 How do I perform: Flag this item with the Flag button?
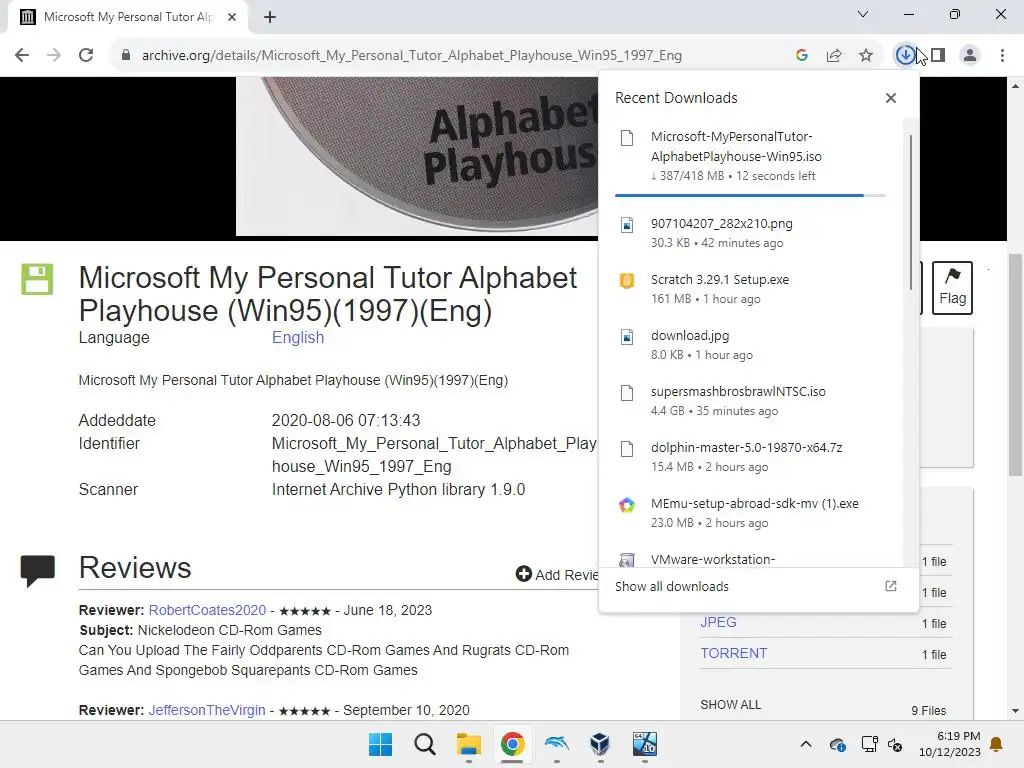coord(952,288)
